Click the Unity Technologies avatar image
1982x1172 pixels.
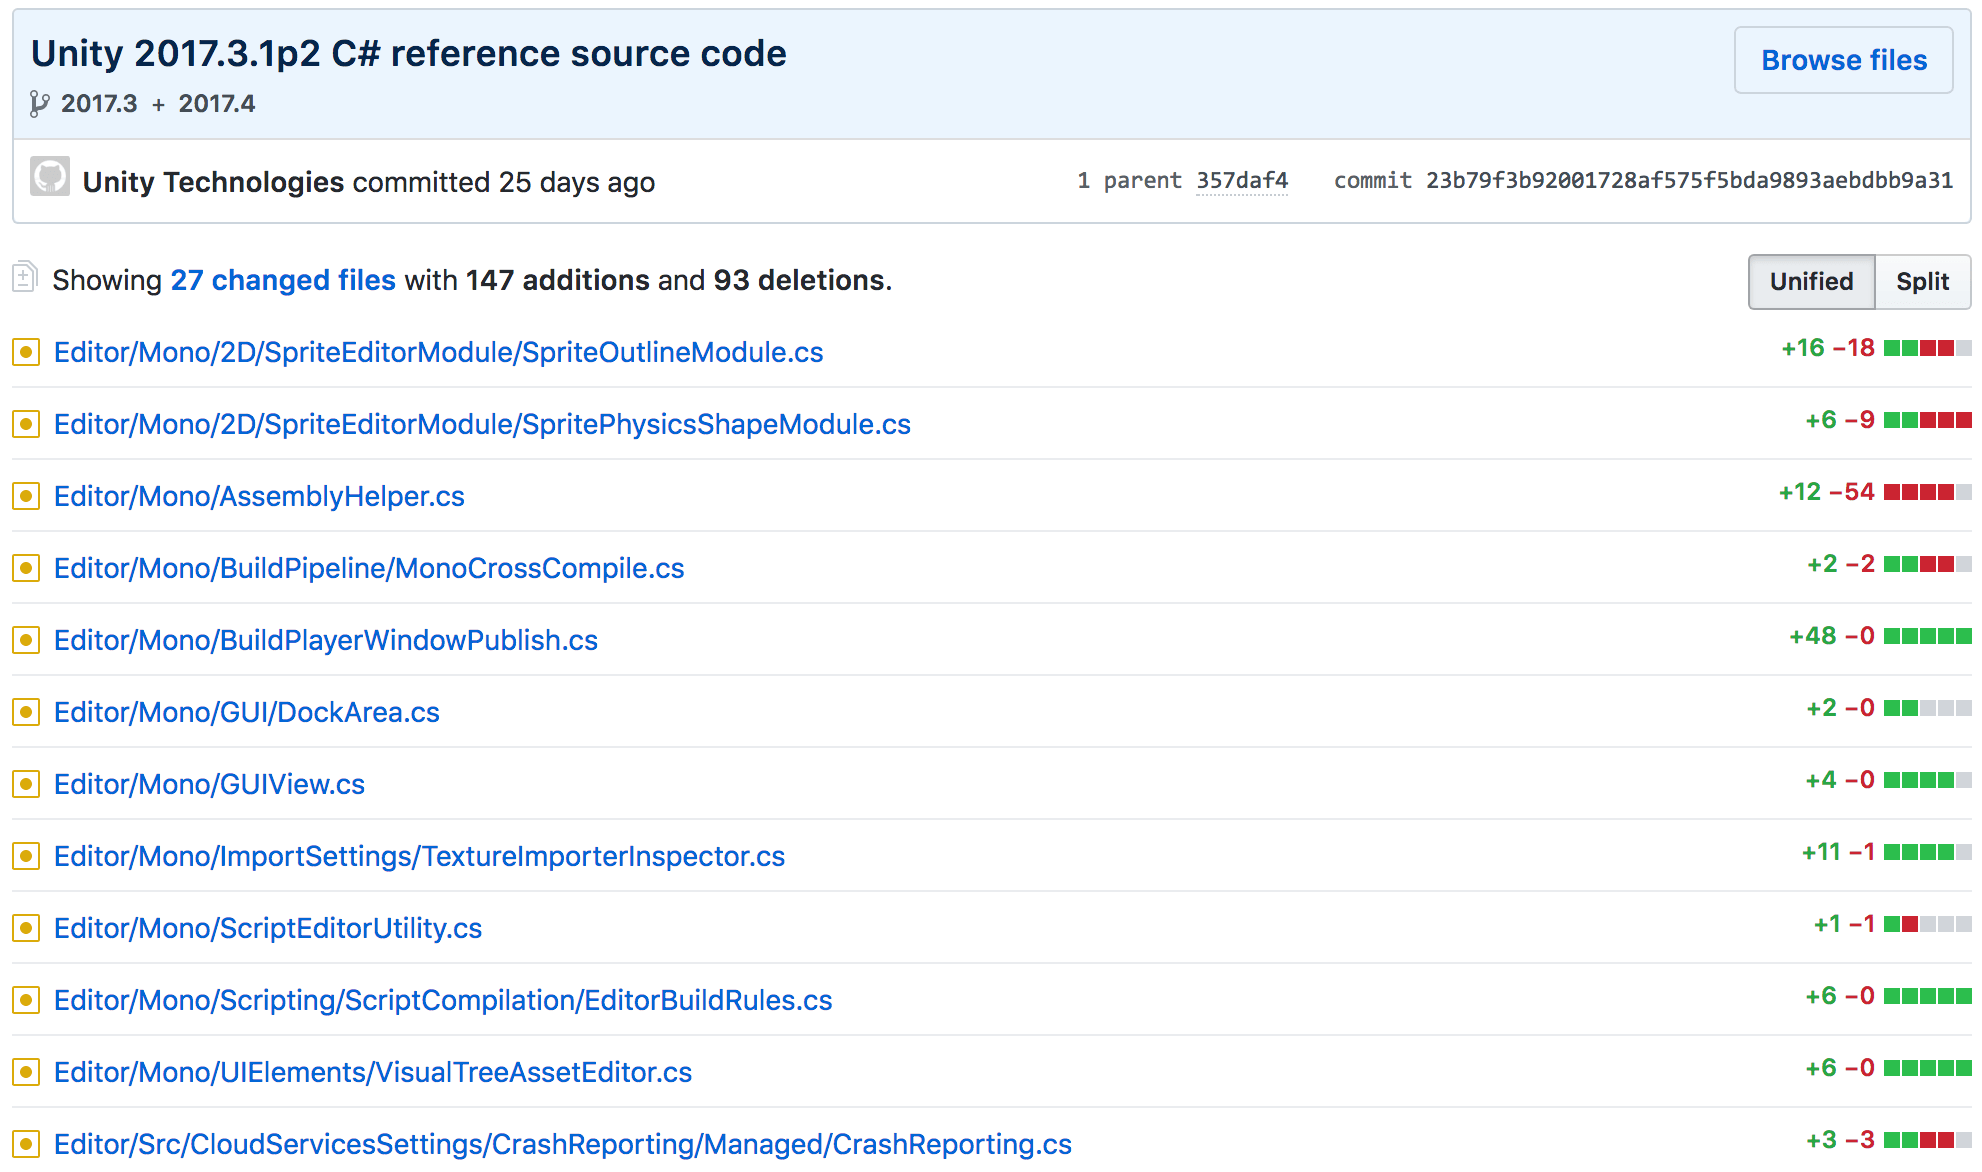pyautogui.click(x=50, y=176)
